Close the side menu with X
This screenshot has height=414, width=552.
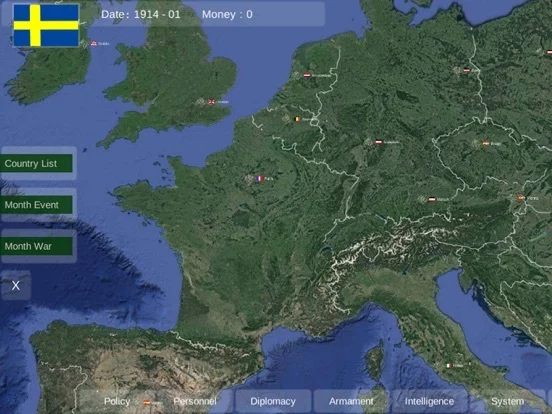coord(15,286)
